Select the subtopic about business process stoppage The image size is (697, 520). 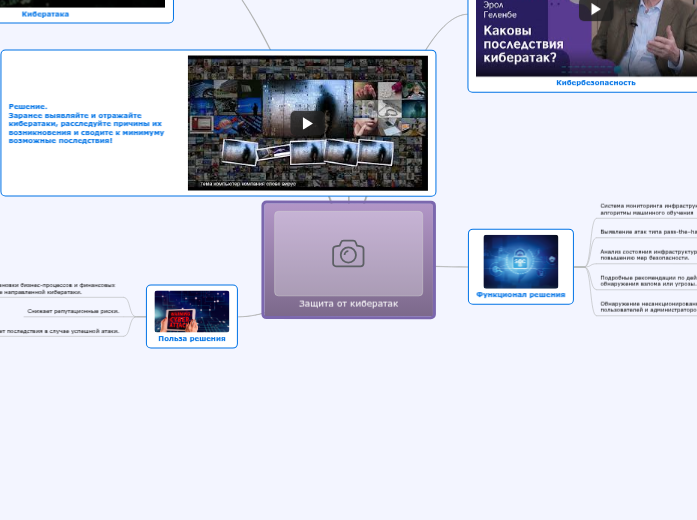[x=55, y=288]
